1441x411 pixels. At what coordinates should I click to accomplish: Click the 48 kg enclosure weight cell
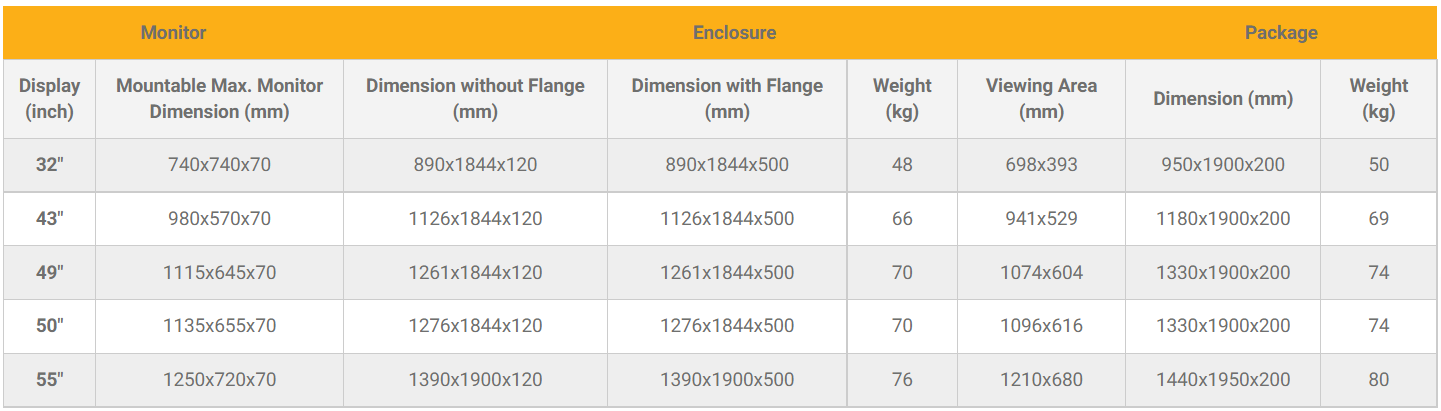(x=902, y=165)
